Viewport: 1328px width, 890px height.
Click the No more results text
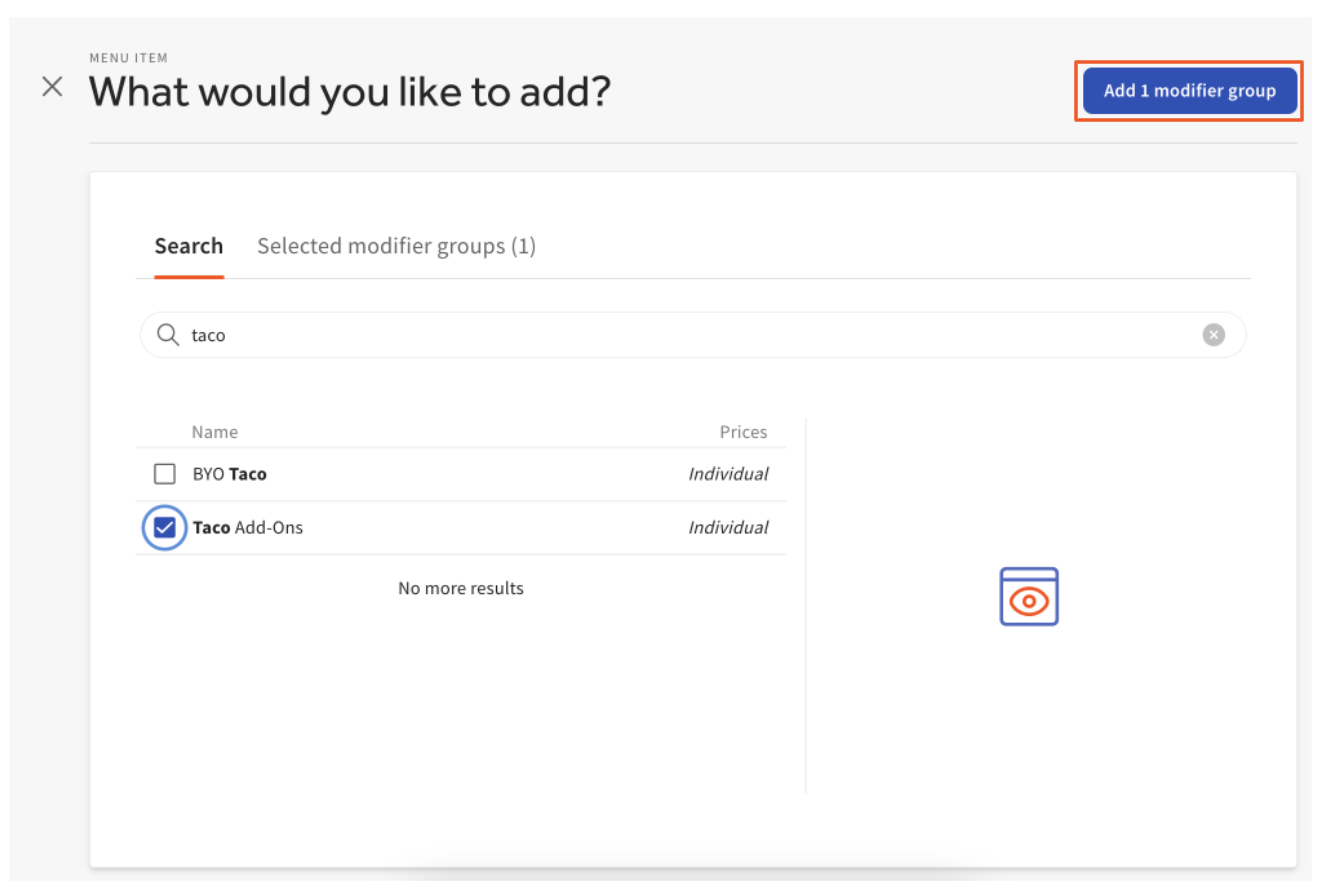[461, 588]
